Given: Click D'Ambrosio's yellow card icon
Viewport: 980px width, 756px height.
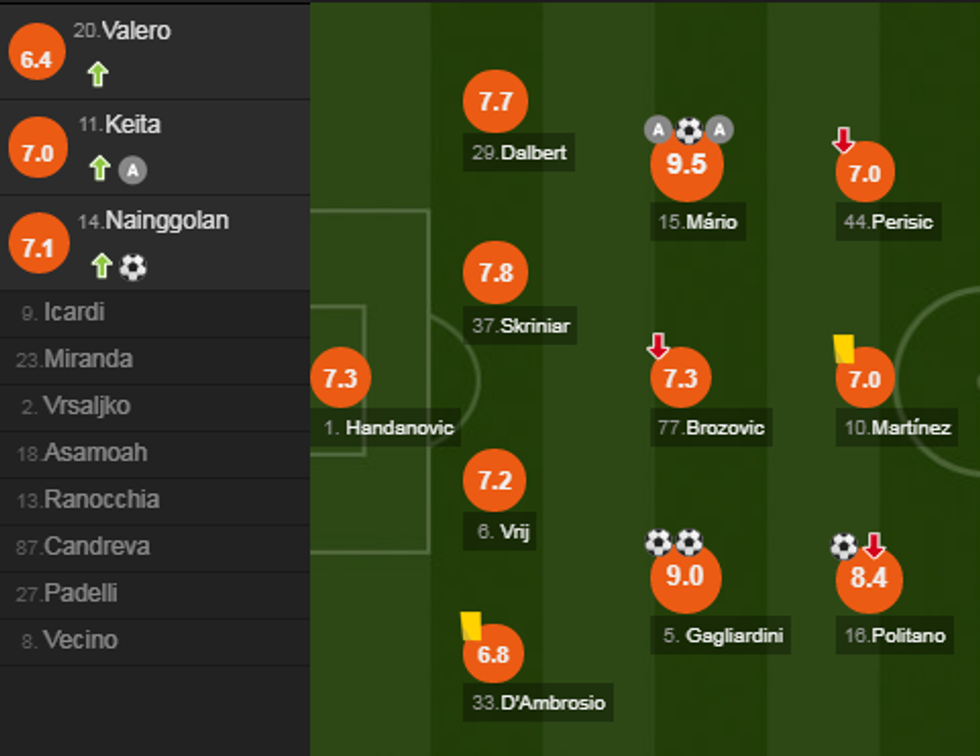Looking at the screenshot, I should [x=470, y=626].
